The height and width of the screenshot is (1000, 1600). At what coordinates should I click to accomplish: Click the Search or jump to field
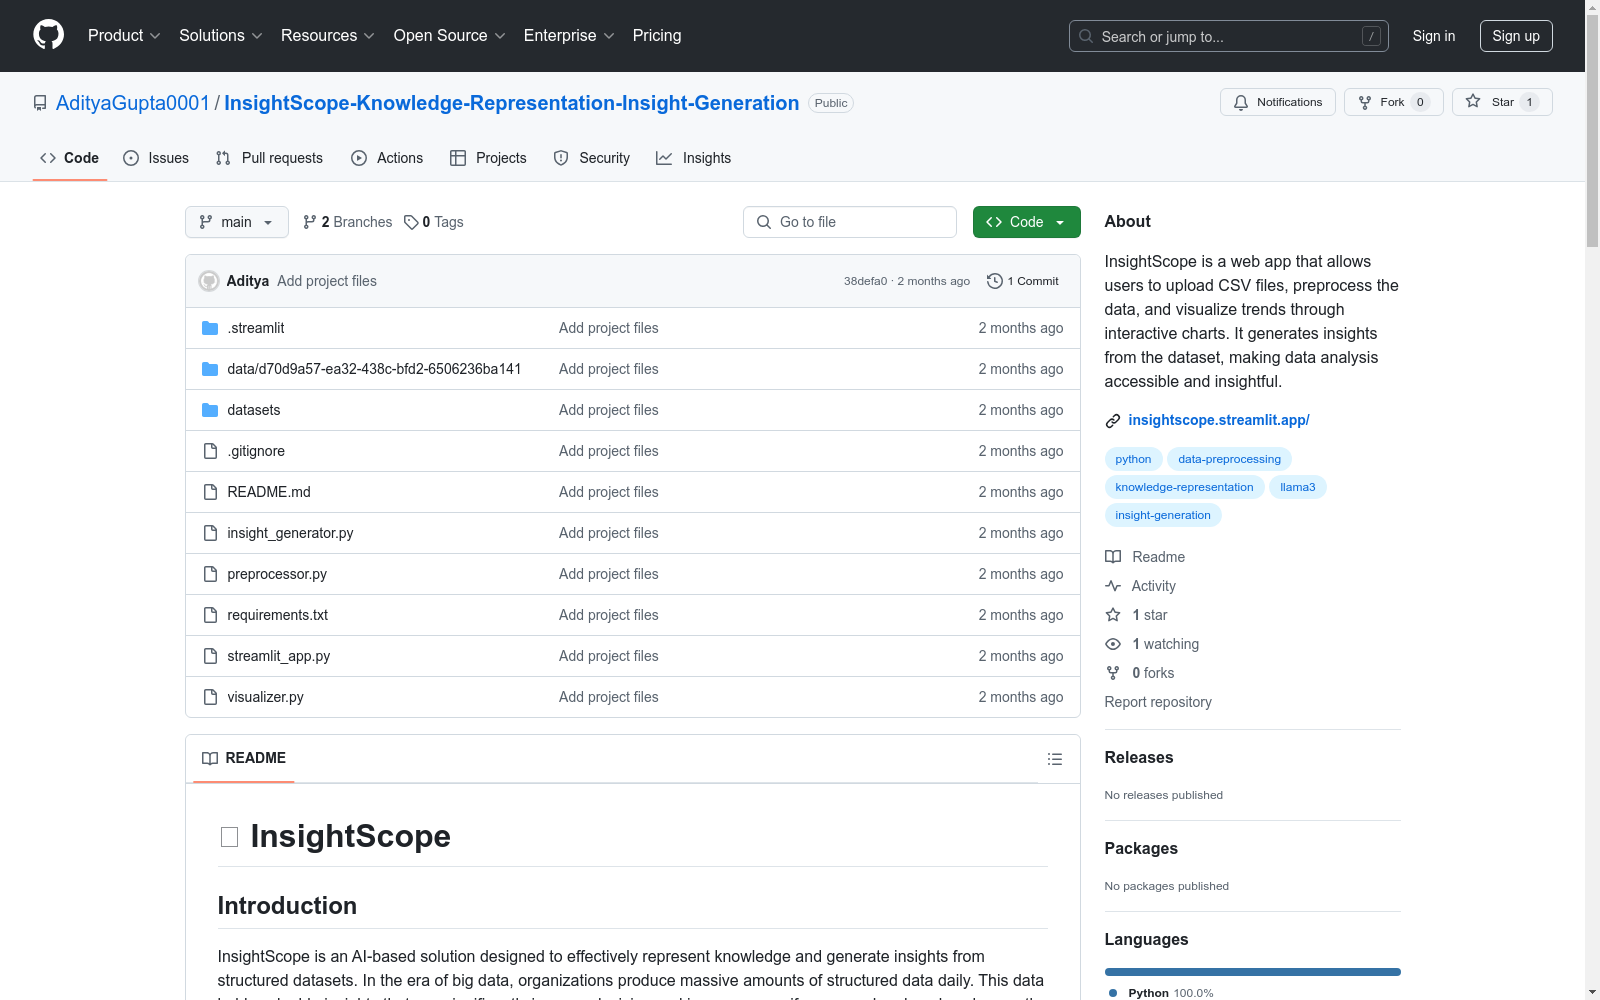pyautogui.click(x=1229, y=36)
